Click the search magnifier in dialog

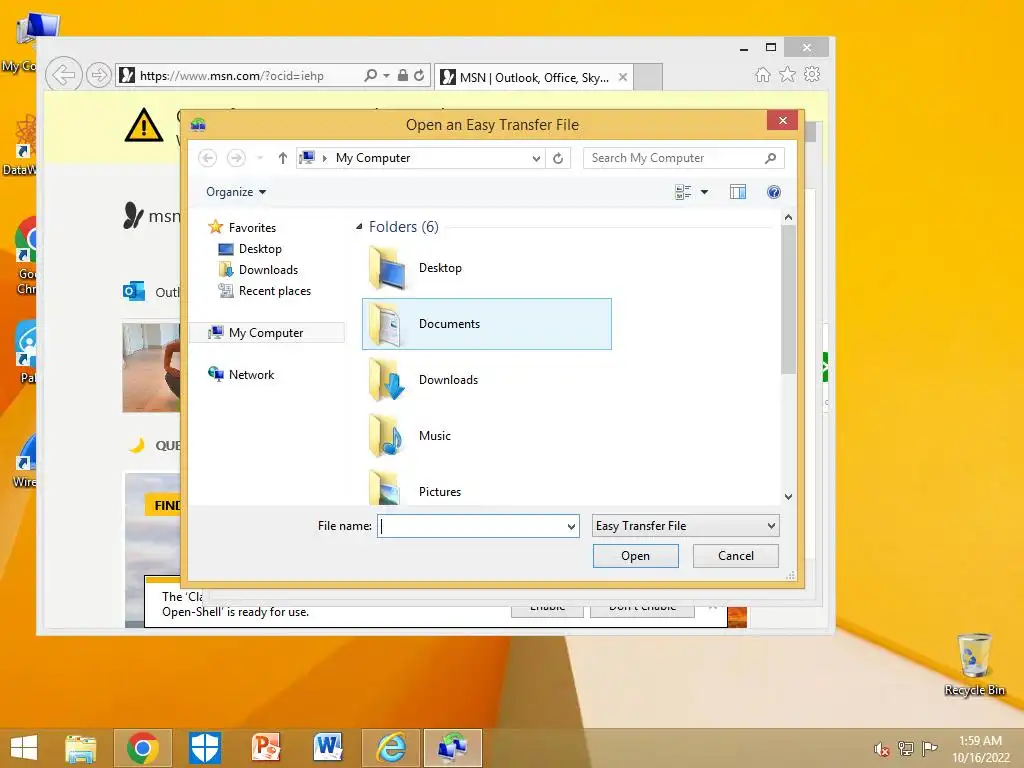coord(771,158)
